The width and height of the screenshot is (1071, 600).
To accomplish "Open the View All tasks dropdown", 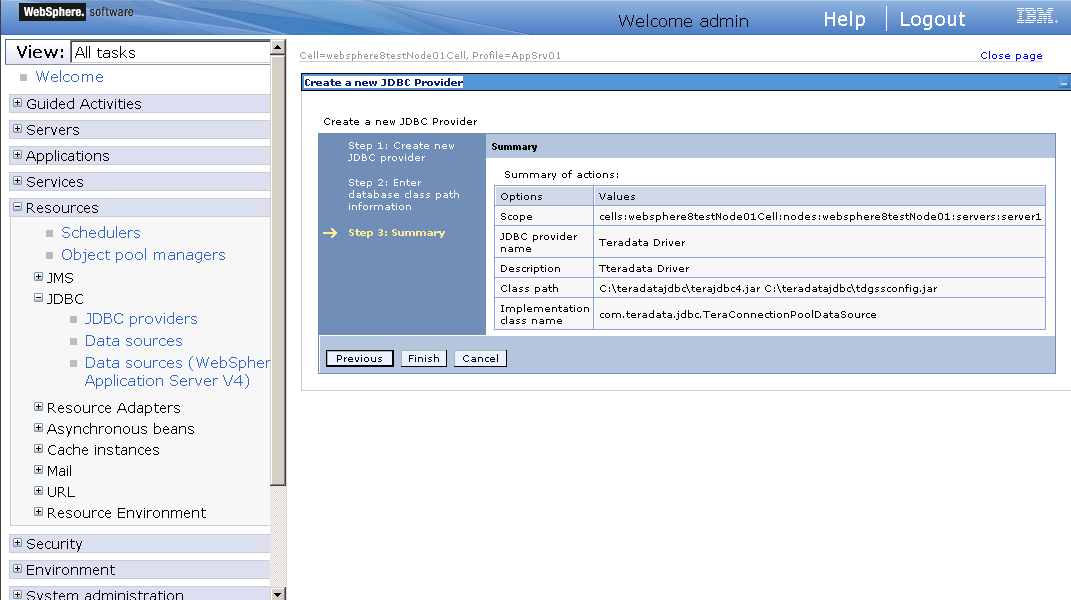I will coord(171,51).
